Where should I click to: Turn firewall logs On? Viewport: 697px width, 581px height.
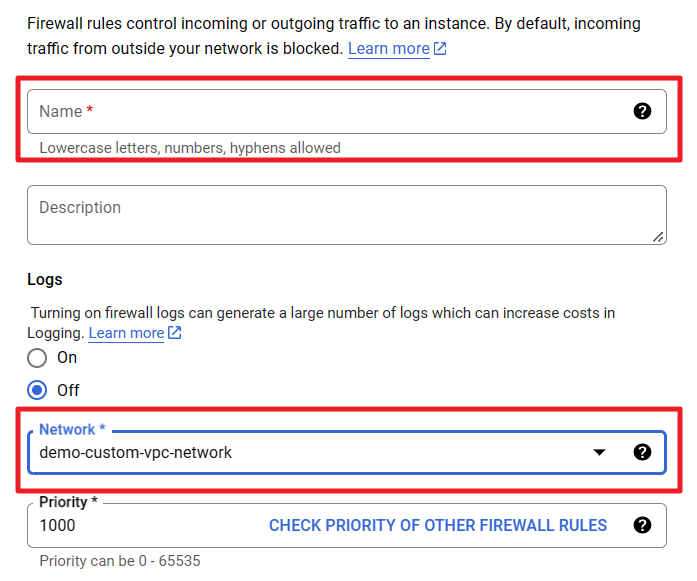pyautogui.click(x=37, y=358)
